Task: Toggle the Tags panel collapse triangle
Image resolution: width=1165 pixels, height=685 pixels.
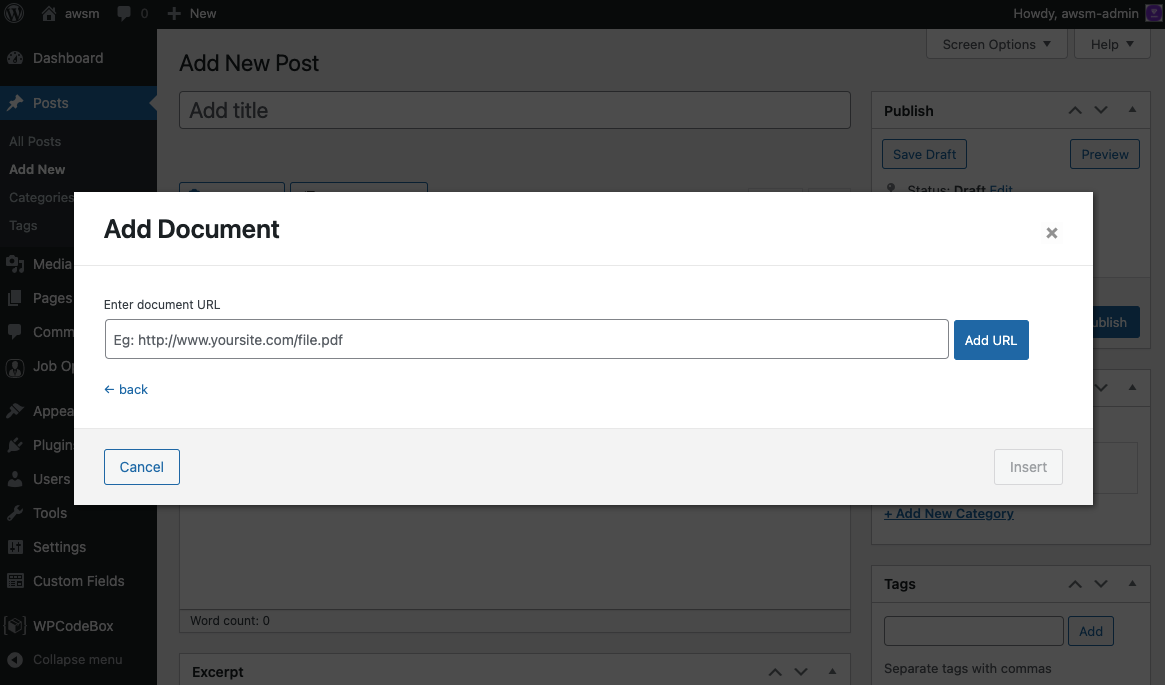Action: [1132, 584]
